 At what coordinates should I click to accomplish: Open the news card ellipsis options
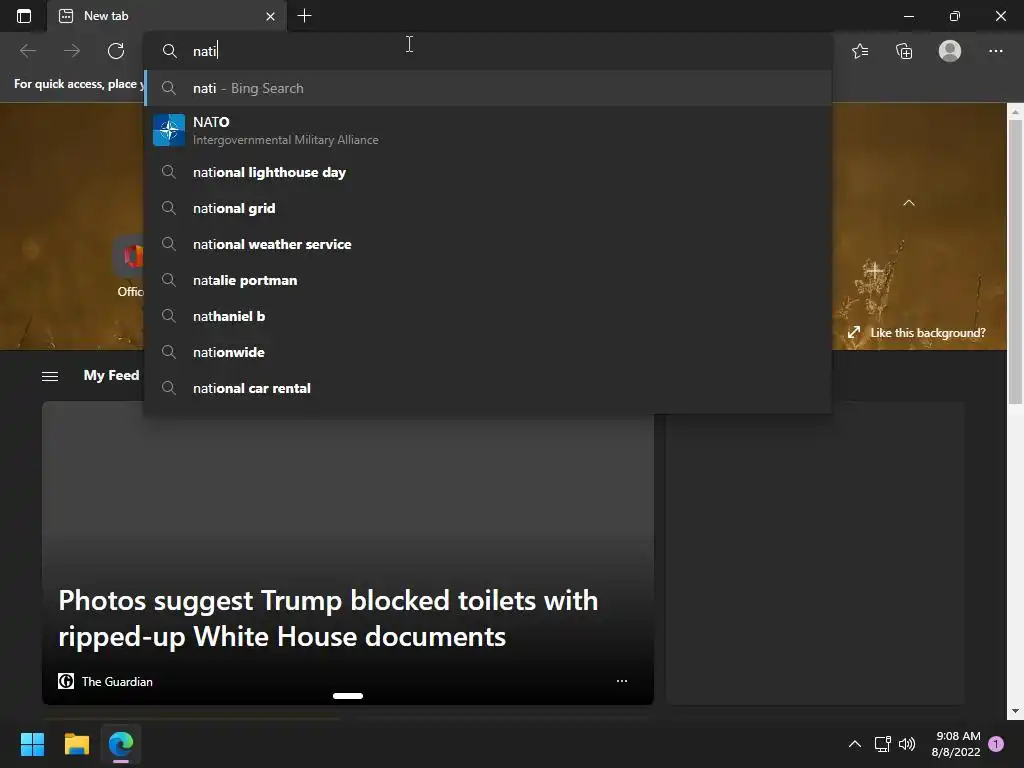622,681
